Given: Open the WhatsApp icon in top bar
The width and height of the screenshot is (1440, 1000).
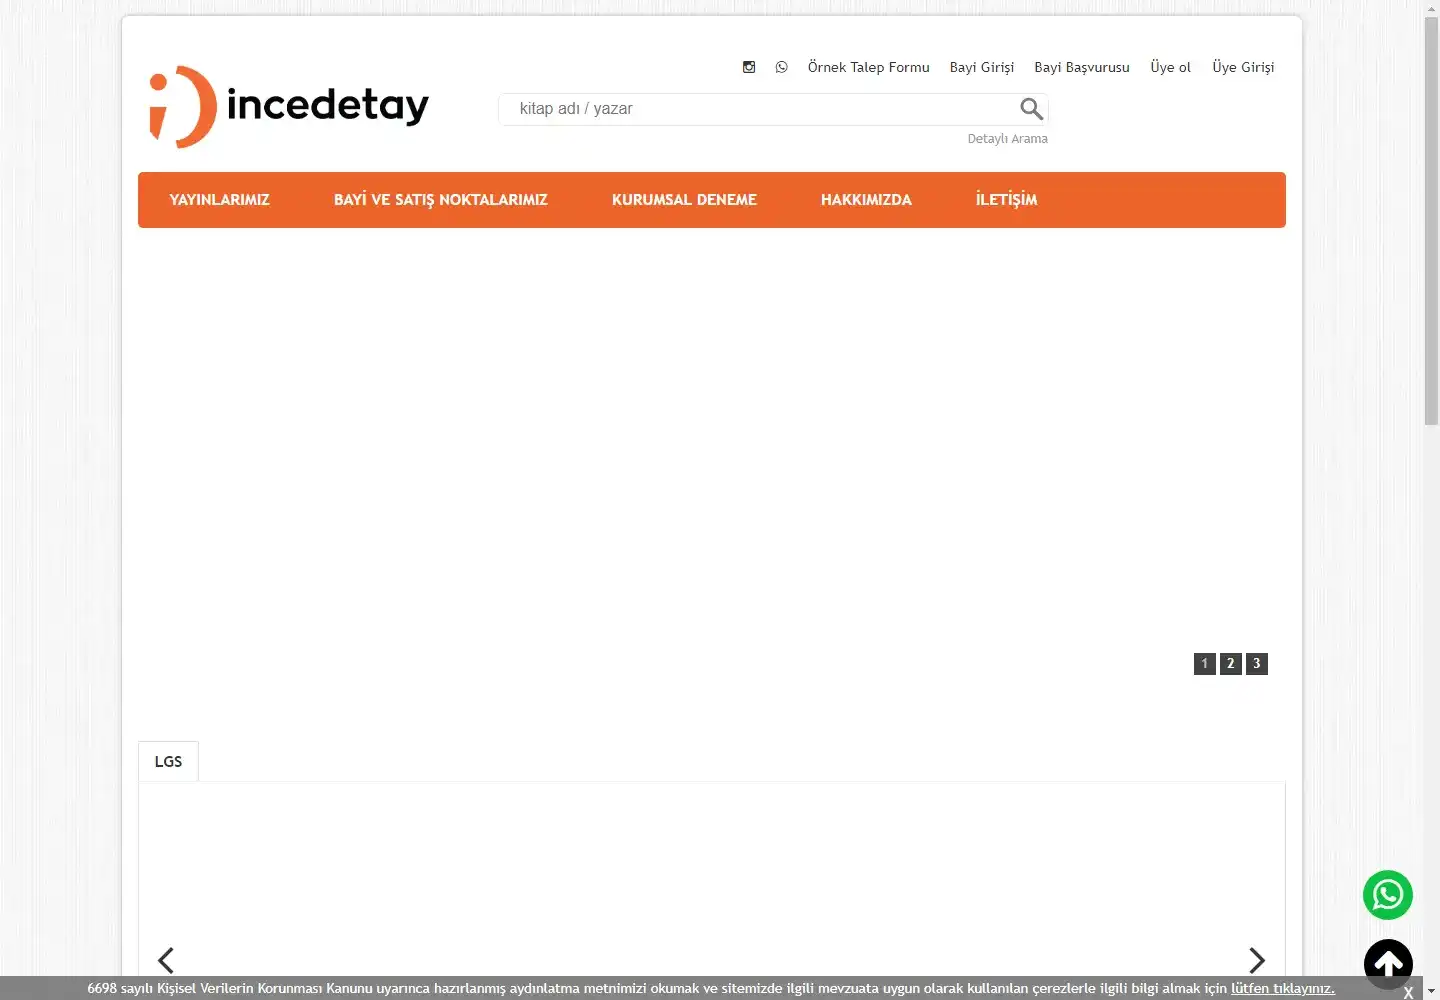Looking at the screenshot, I should tap(781, 67).
